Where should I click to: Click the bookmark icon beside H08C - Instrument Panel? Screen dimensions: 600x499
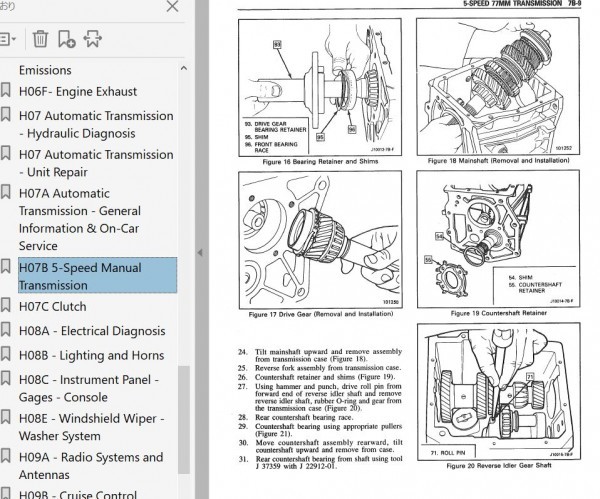(x=5, y=379)
